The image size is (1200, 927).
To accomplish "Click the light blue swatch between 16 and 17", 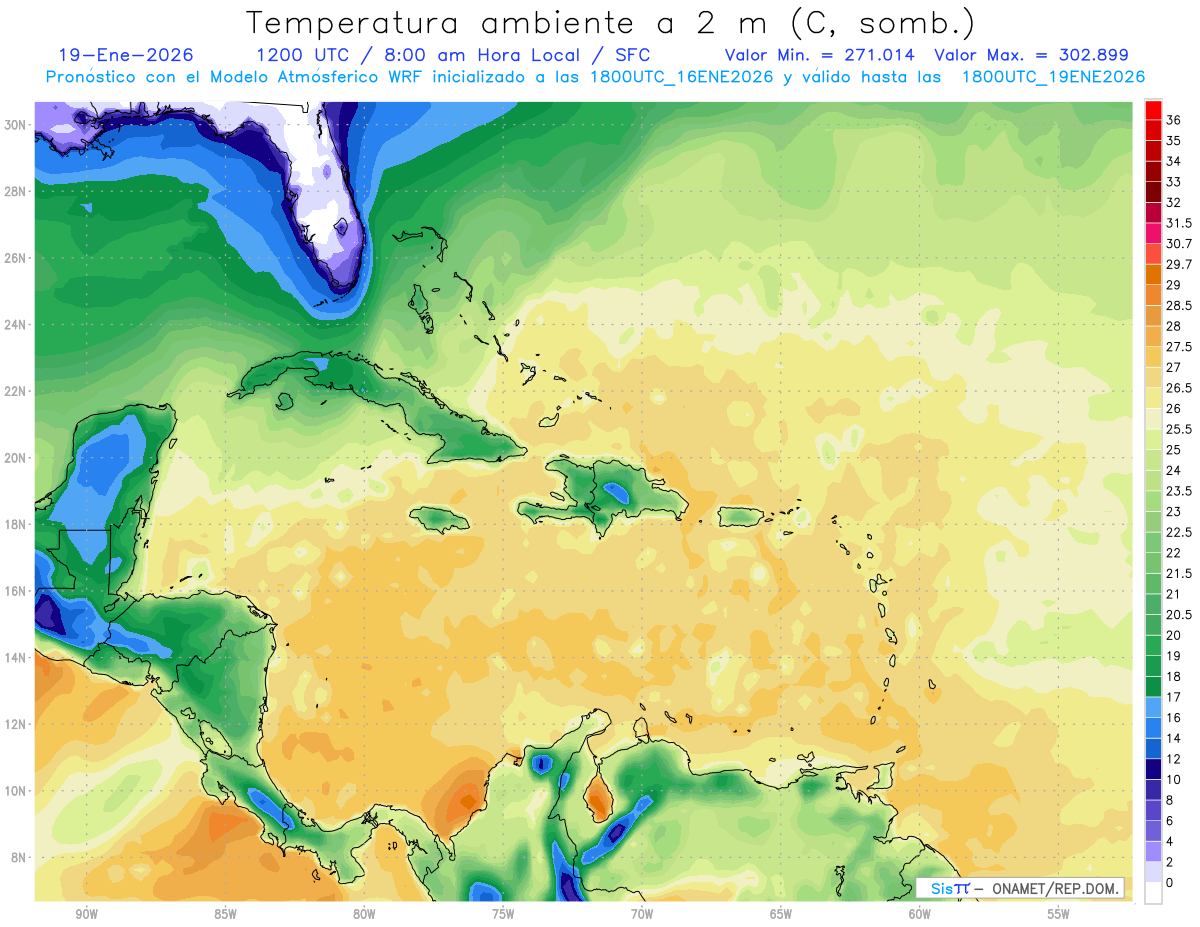I will [1153, 707].
